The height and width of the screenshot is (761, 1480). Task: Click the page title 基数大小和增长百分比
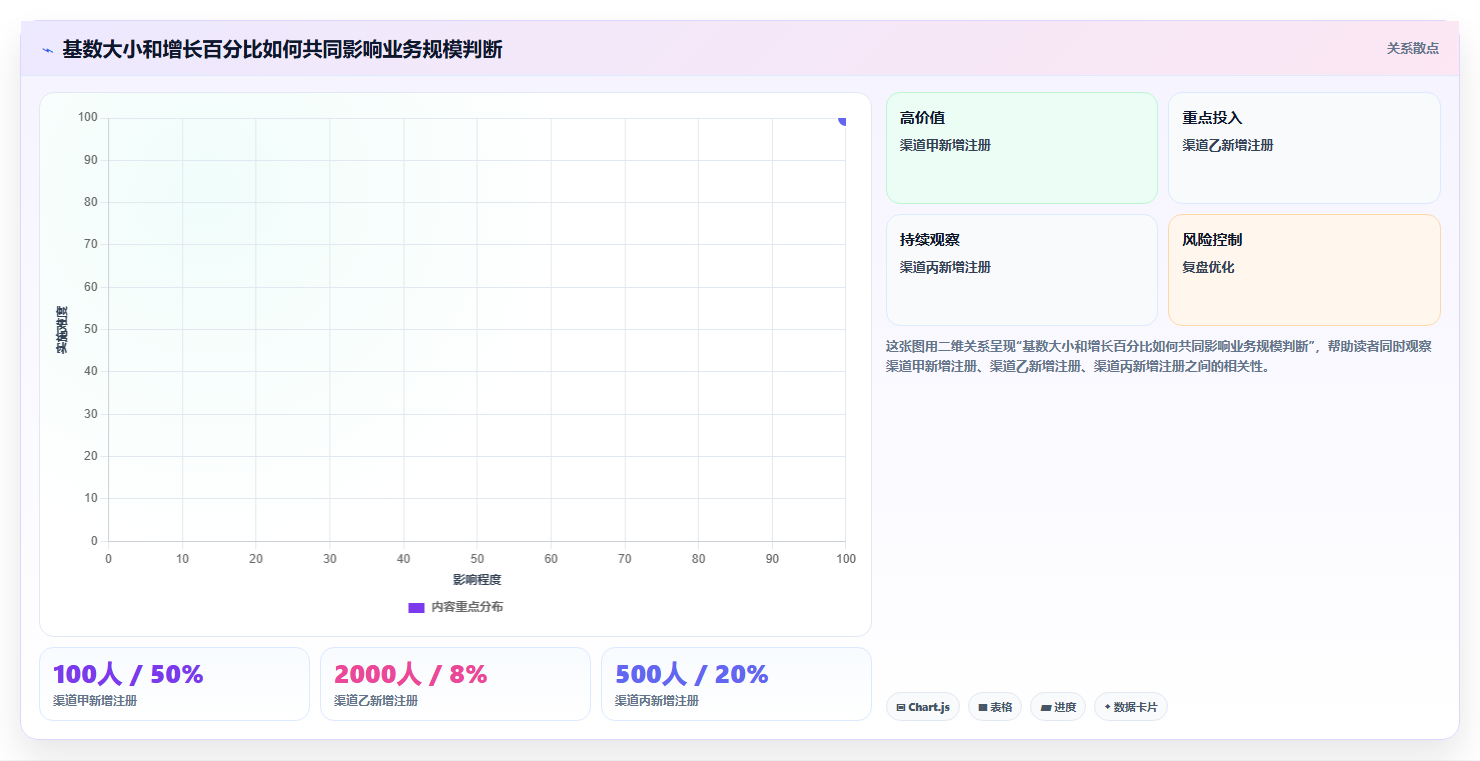tap(282, 49)
